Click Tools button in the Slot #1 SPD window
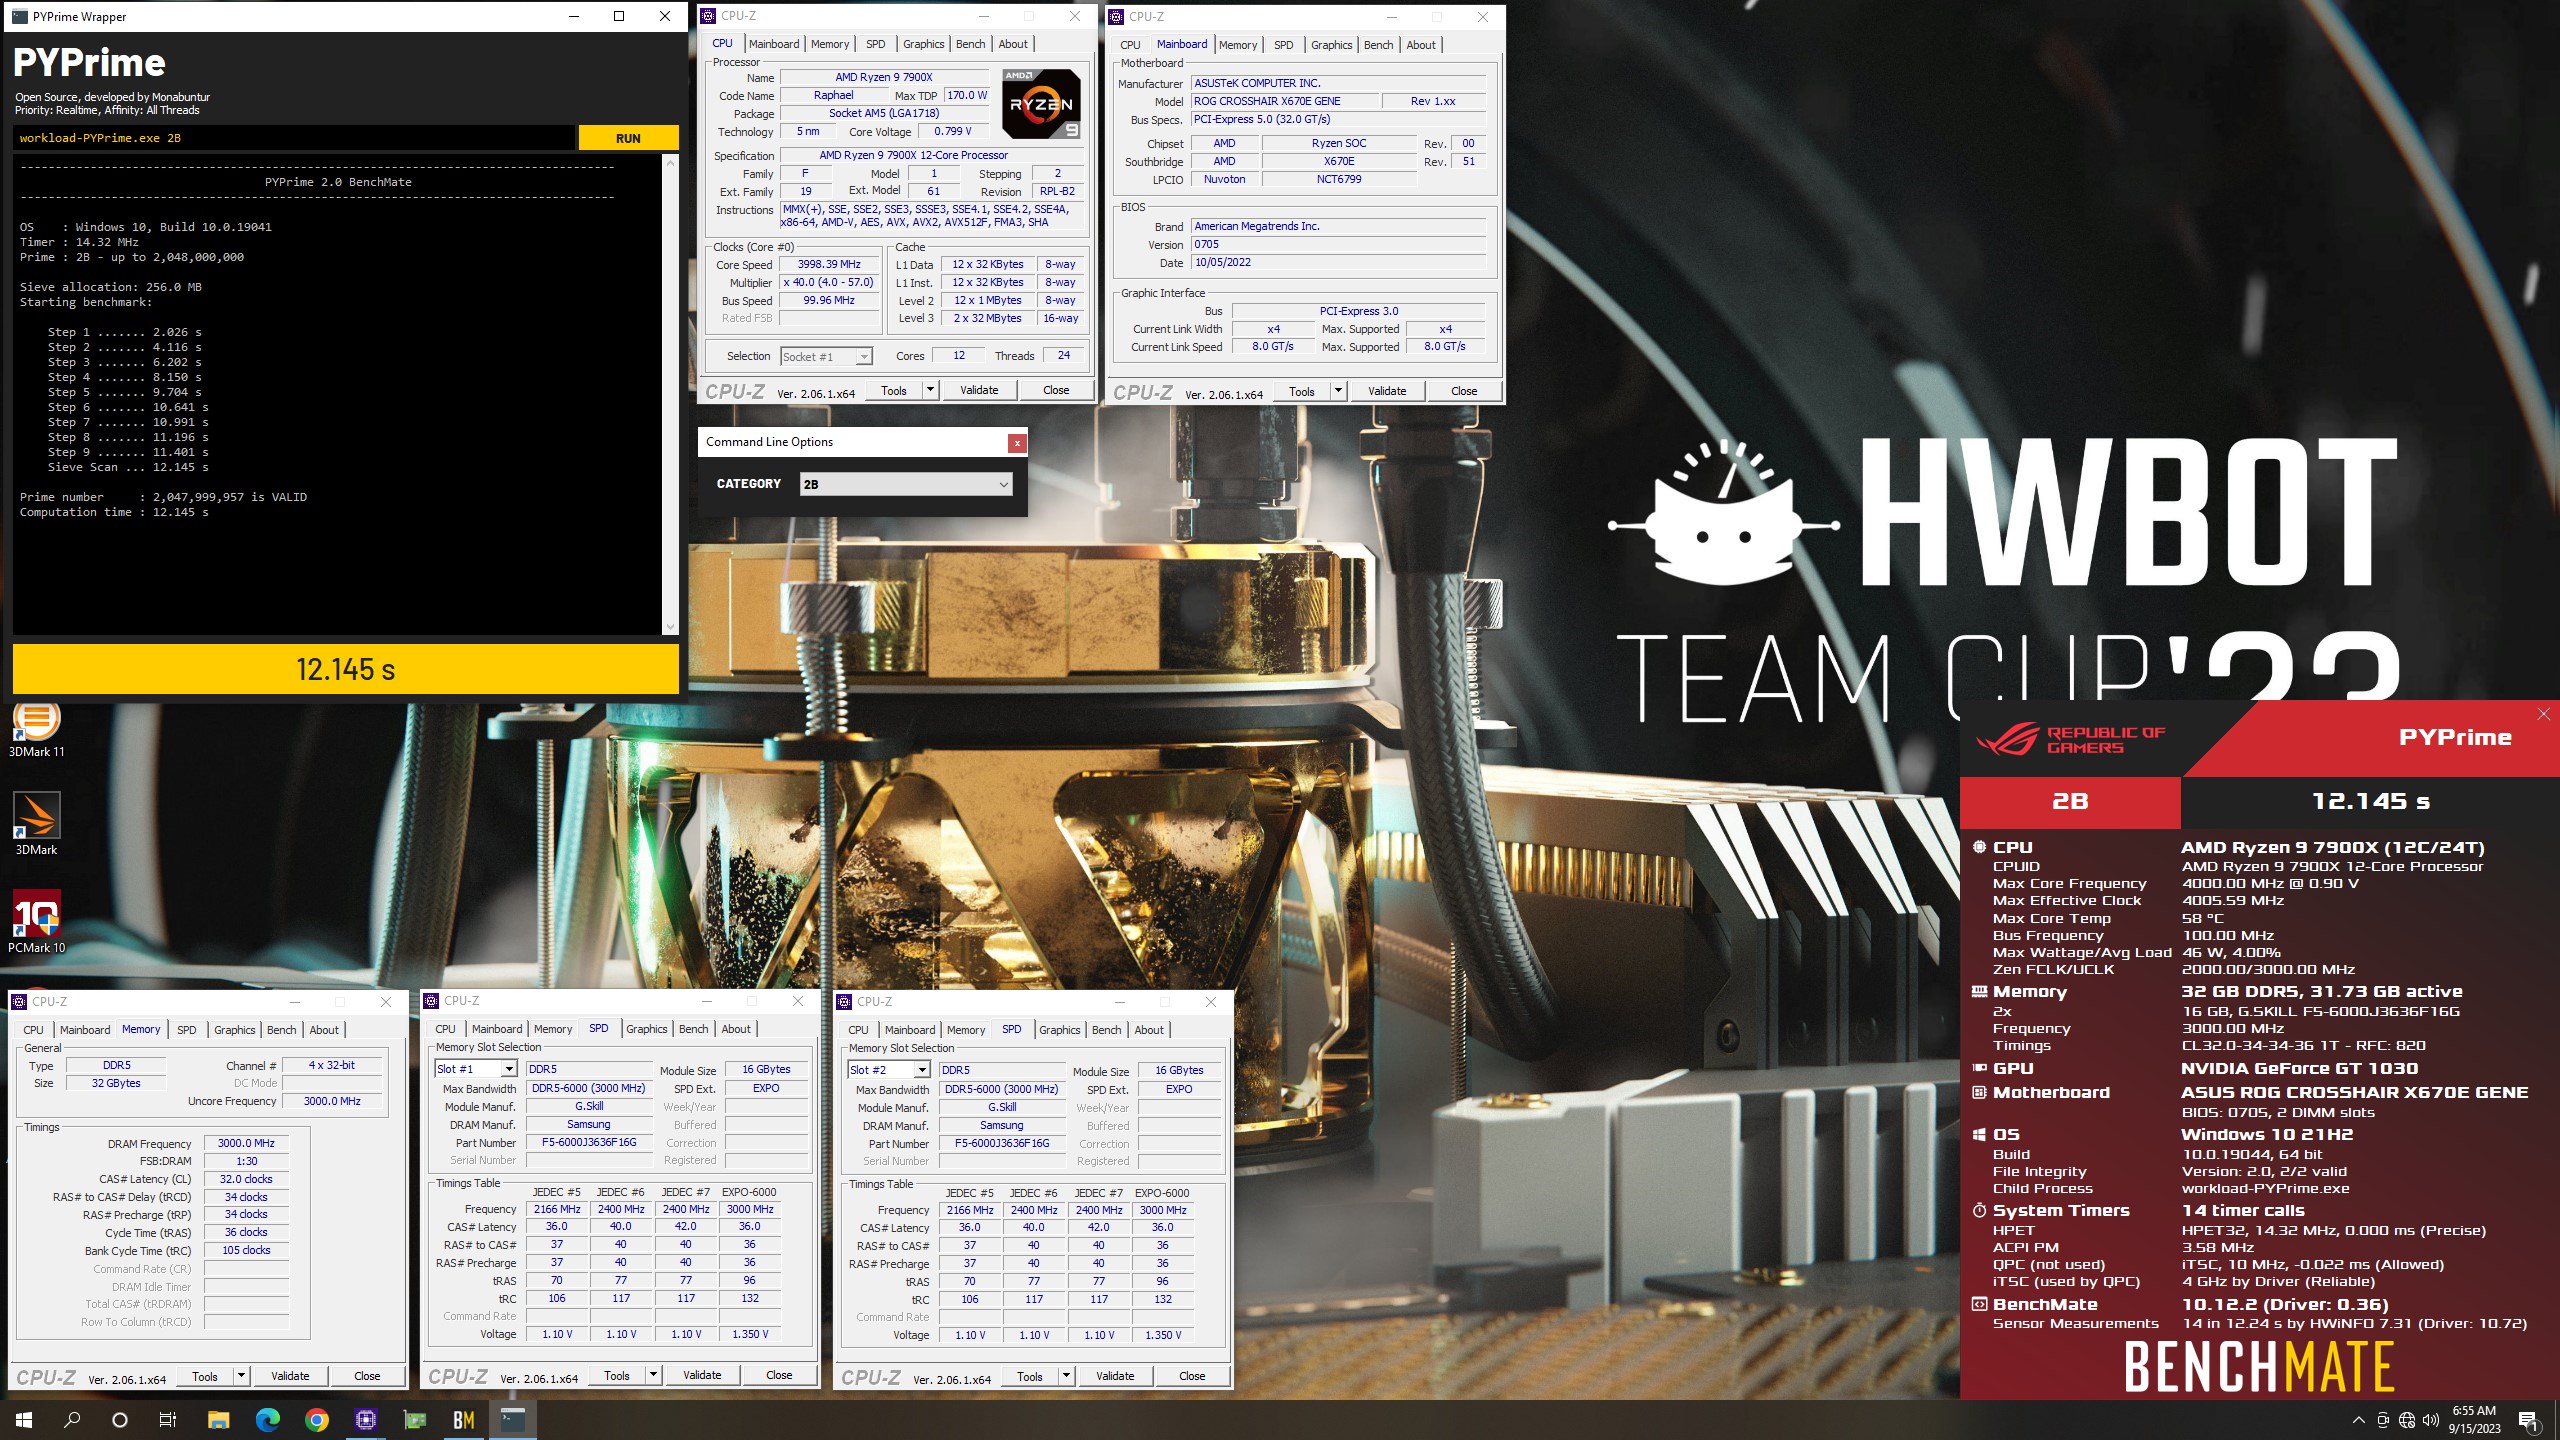Viewport: 2560px width, 1440px height. tap(617, 1375)
